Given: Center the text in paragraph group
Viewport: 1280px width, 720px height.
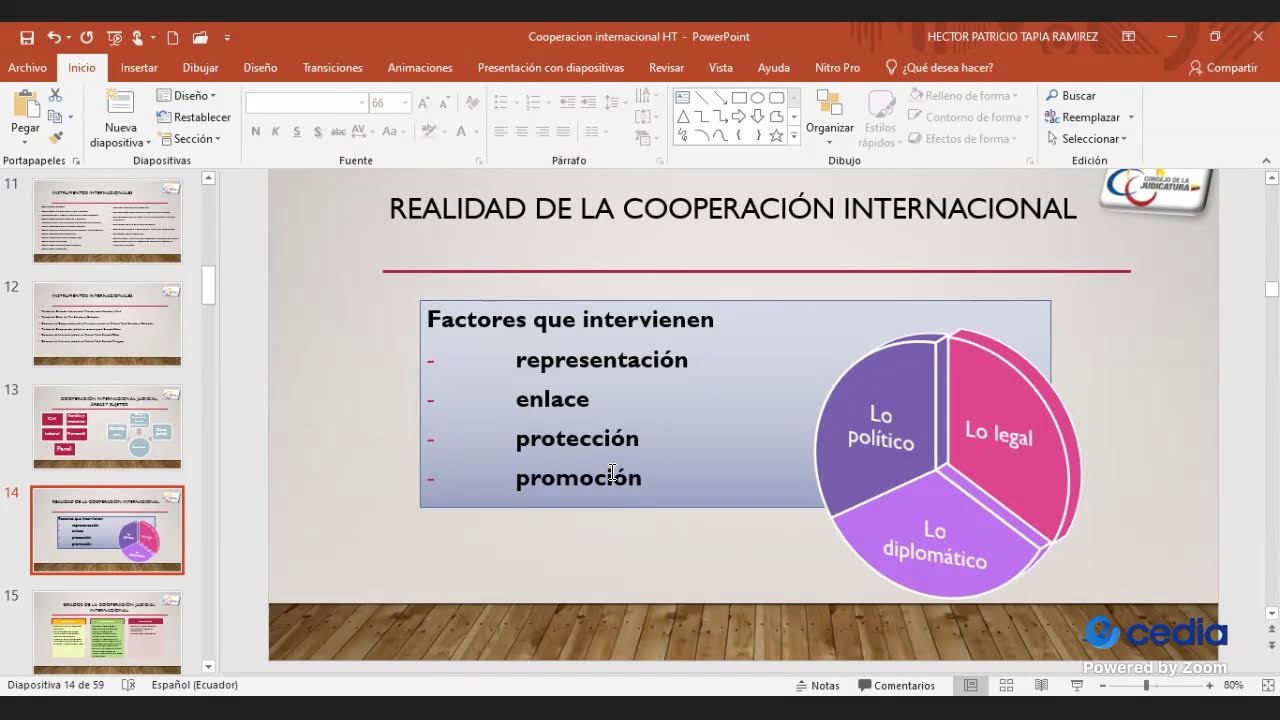Looking at the screenshot, I should pos(521,131).
